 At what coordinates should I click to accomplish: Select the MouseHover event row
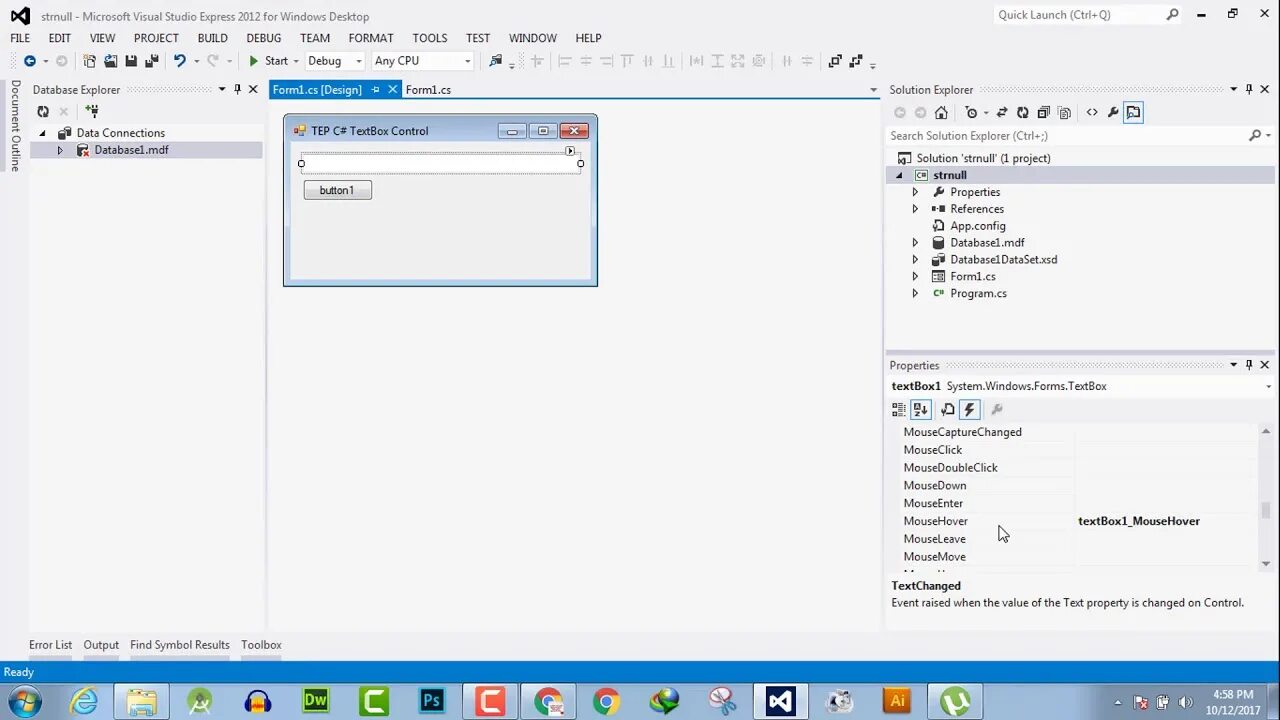click(x=1080, y=521)
